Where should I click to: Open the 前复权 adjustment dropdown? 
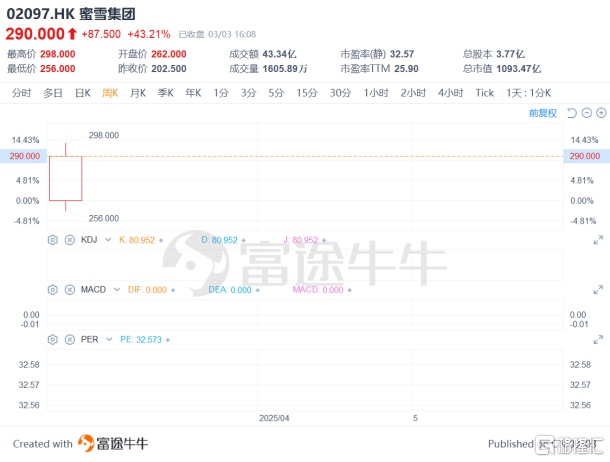[x=542, y=113]
